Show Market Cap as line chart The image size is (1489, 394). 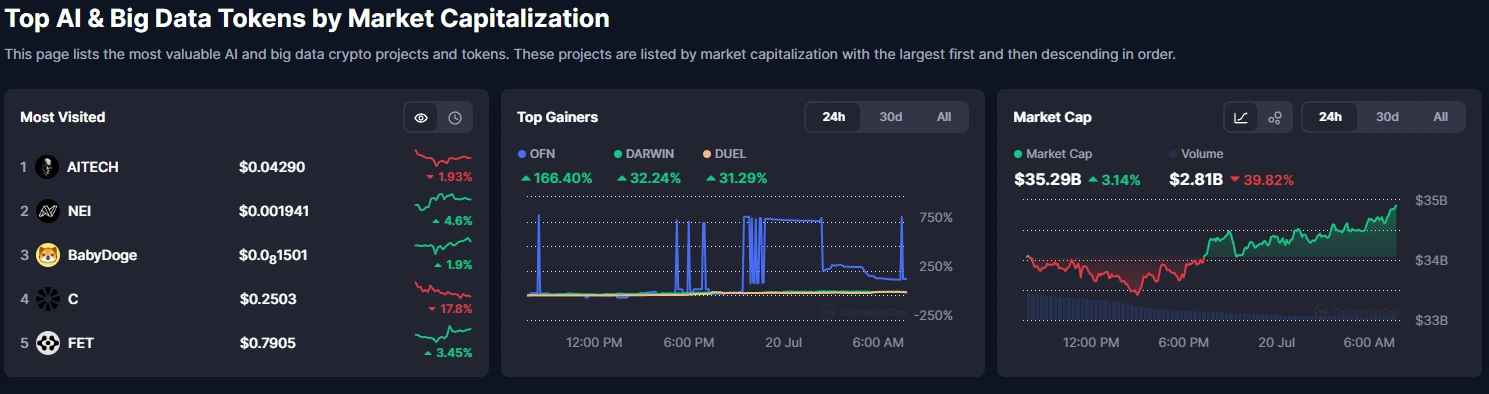coord(1241,118)
